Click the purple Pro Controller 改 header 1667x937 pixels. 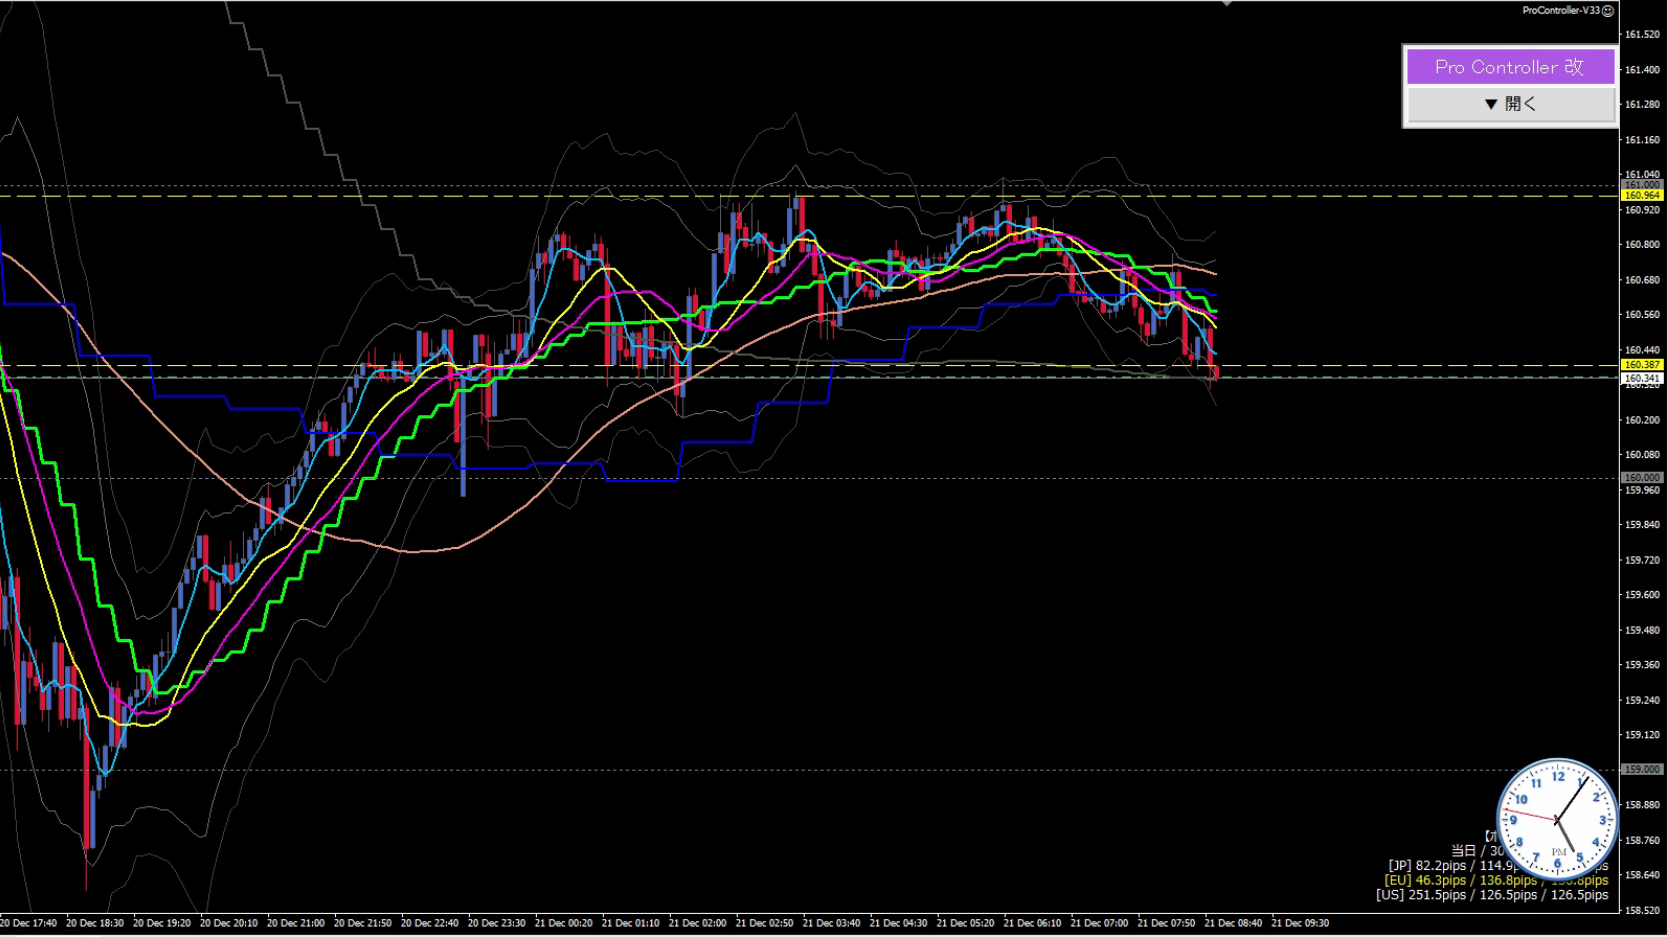[x=1510, y=67]
